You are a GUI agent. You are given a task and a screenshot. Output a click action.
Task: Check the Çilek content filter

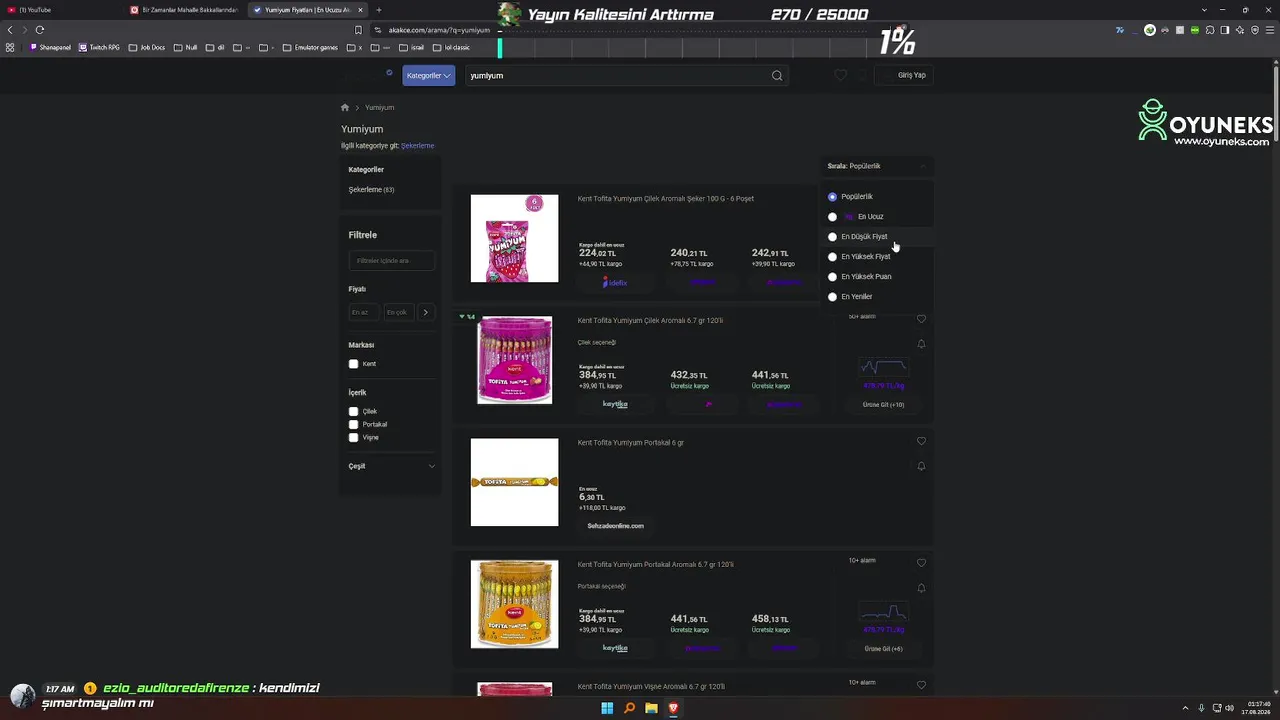353,411
